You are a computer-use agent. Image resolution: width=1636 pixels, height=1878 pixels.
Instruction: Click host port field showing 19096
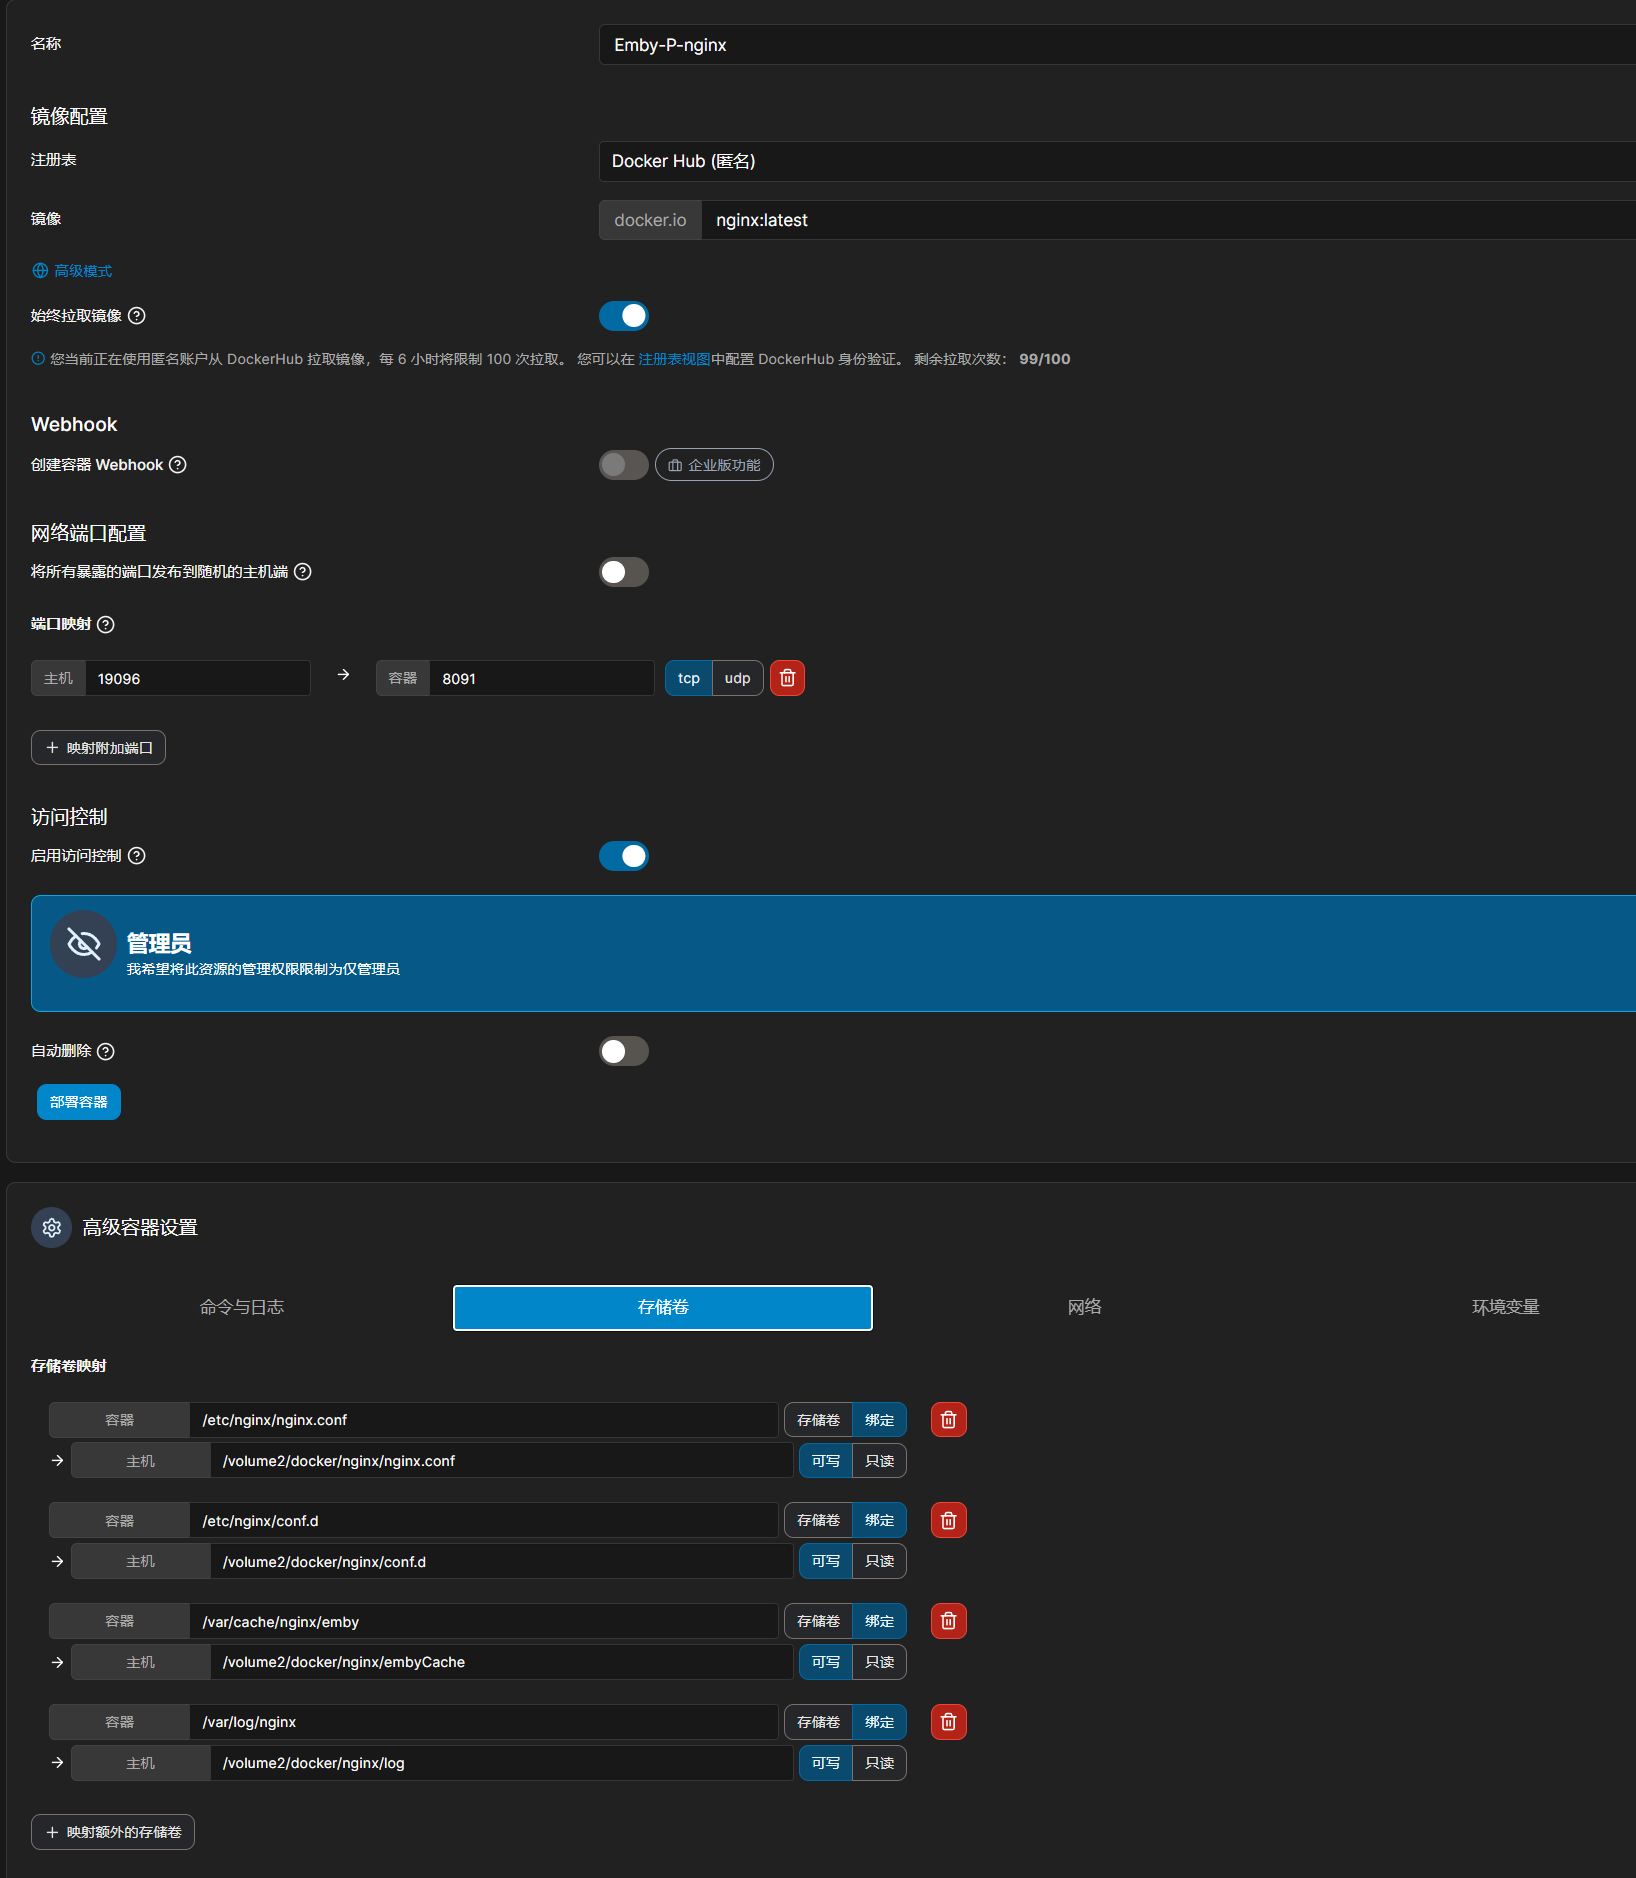(x=197, y=678)
